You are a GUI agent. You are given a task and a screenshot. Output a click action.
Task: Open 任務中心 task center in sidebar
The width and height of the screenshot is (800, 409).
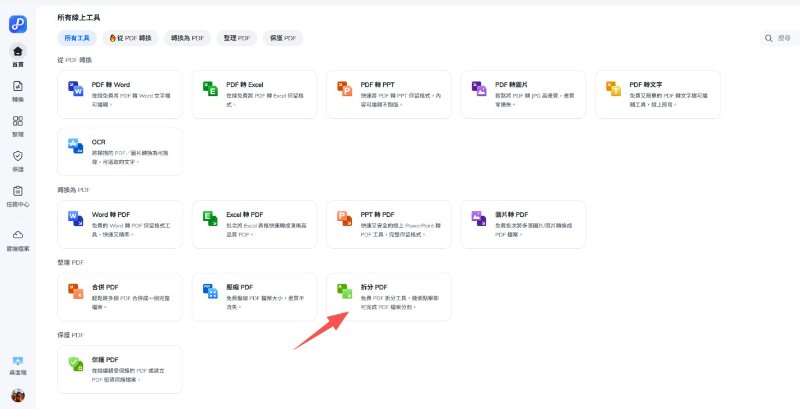(x=18, y=196)
